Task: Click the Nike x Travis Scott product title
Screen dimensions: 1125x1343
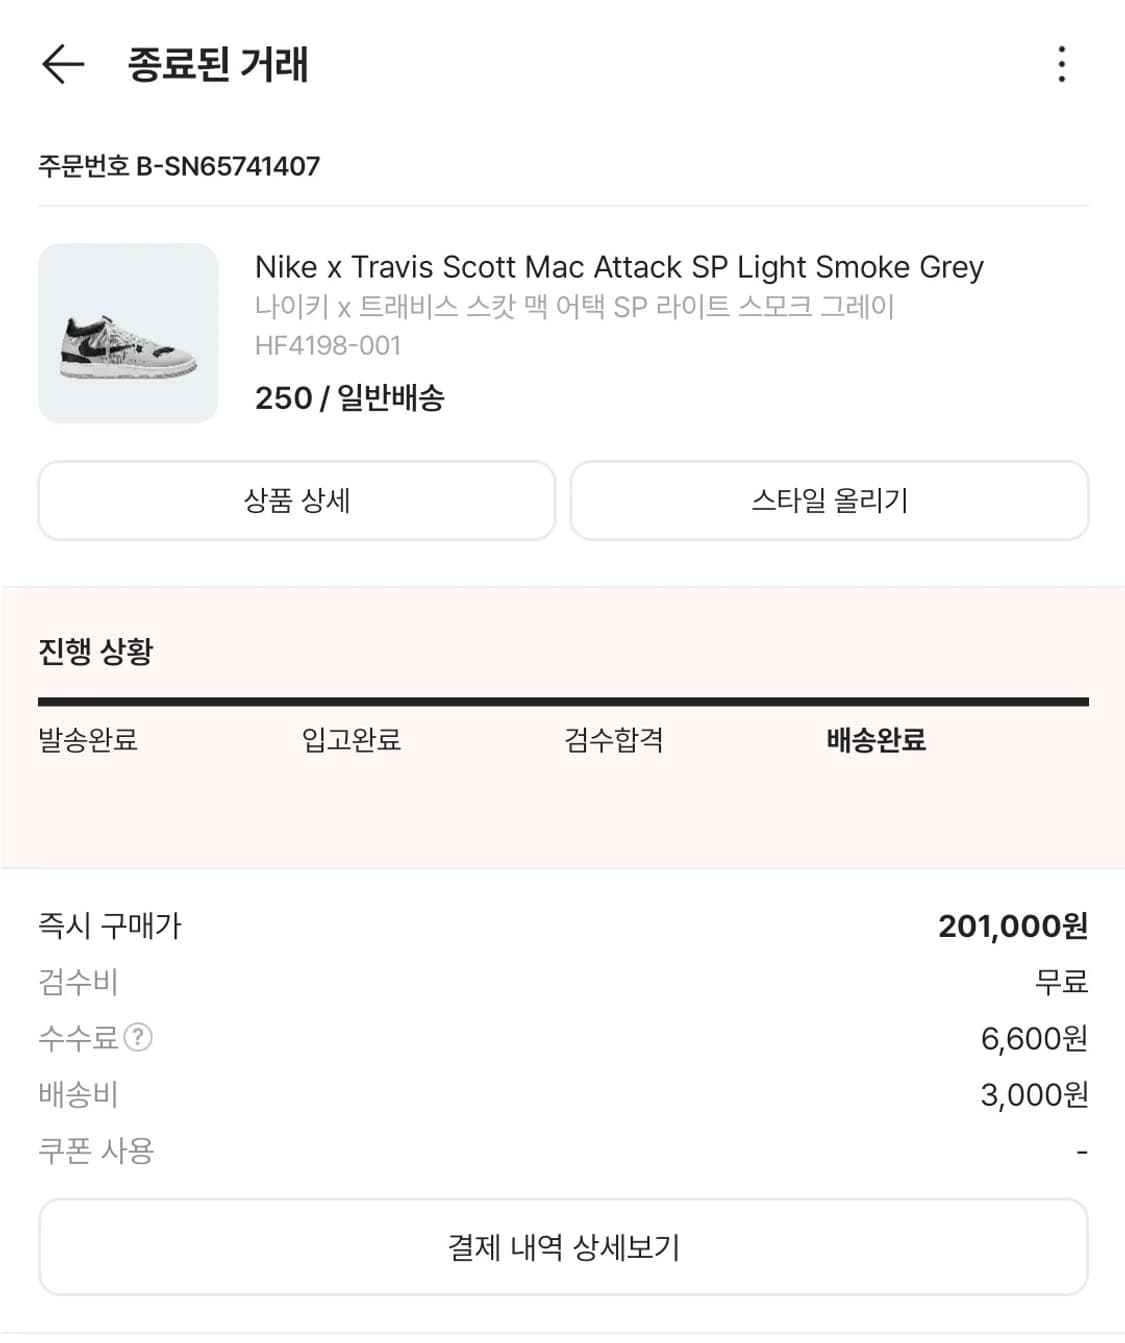Action: coord(619,267)
